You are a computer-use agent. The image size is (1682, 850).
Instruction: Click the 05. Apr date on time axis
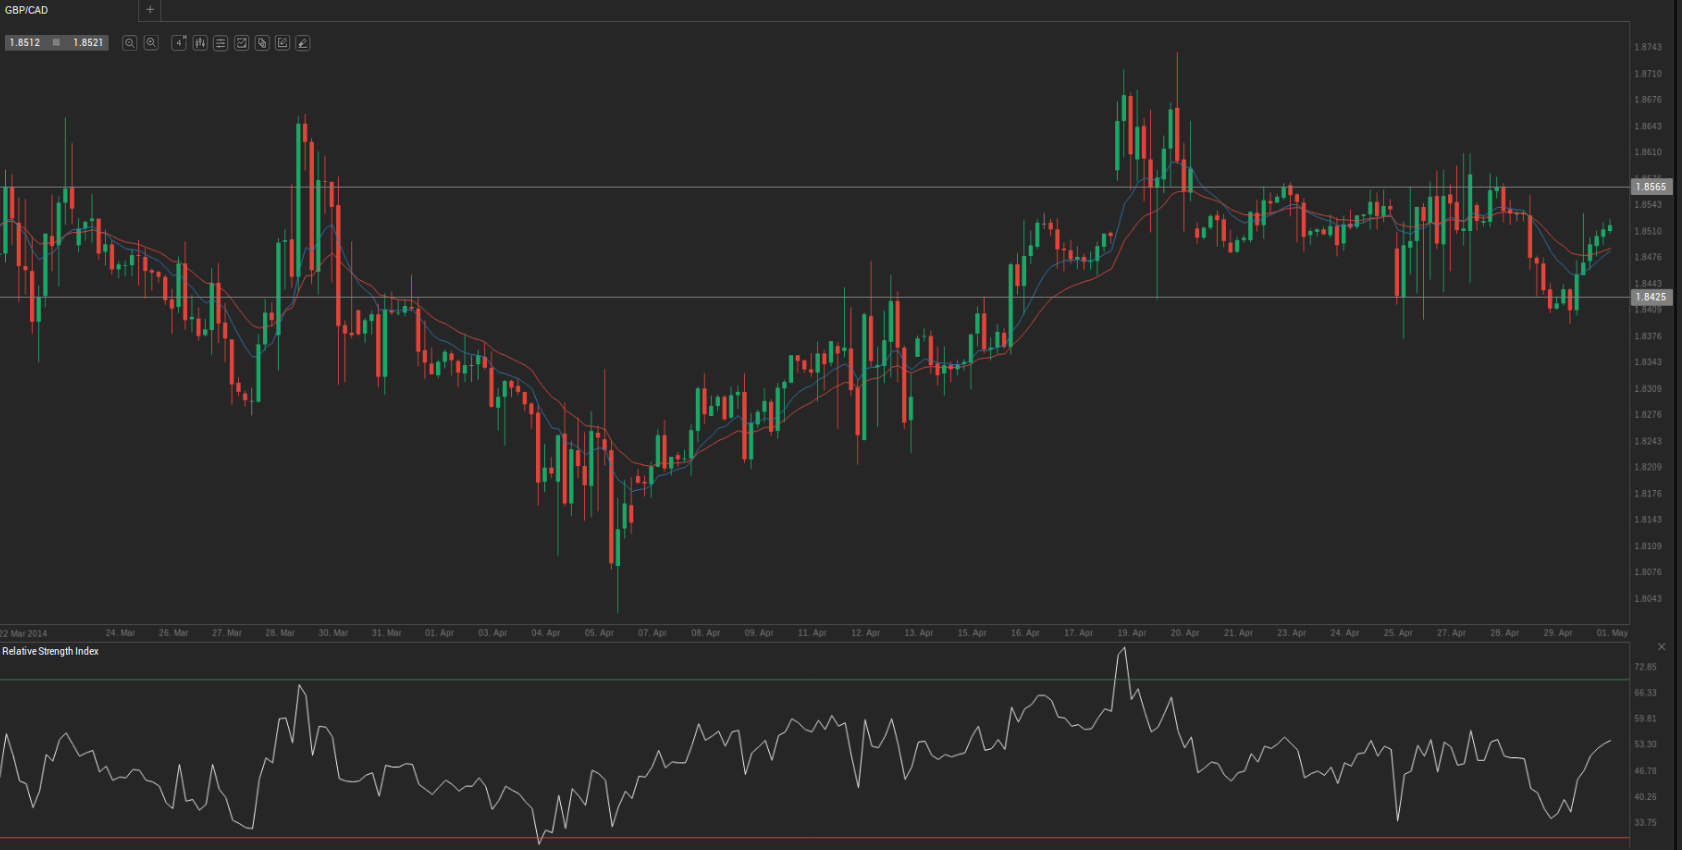pos(599,633)
